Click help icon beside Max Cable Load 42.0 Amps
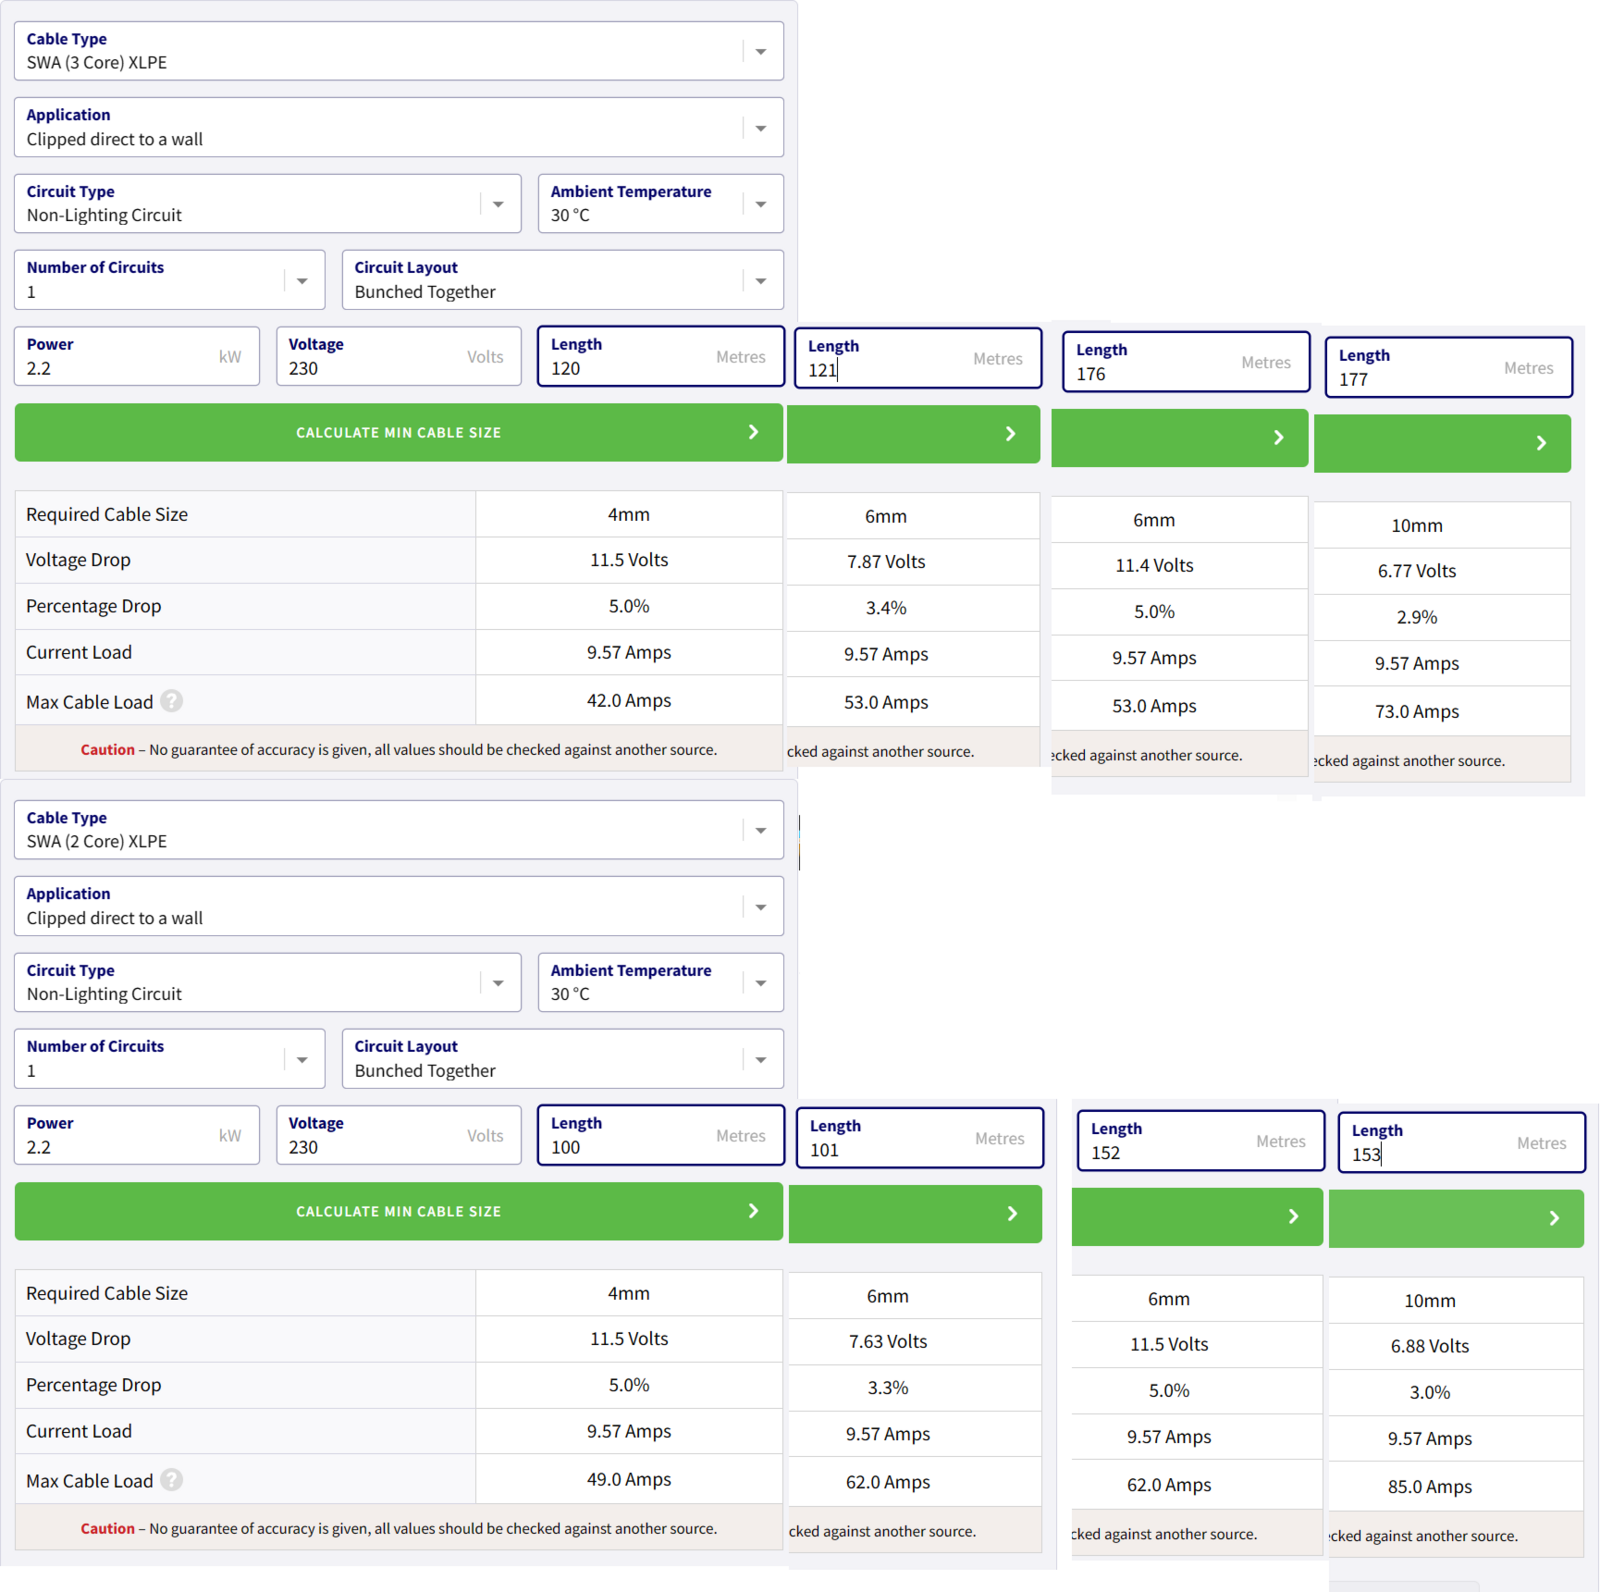This screenshot has height=1592, width=1600. pyautogui.click(x=172, y=701)
